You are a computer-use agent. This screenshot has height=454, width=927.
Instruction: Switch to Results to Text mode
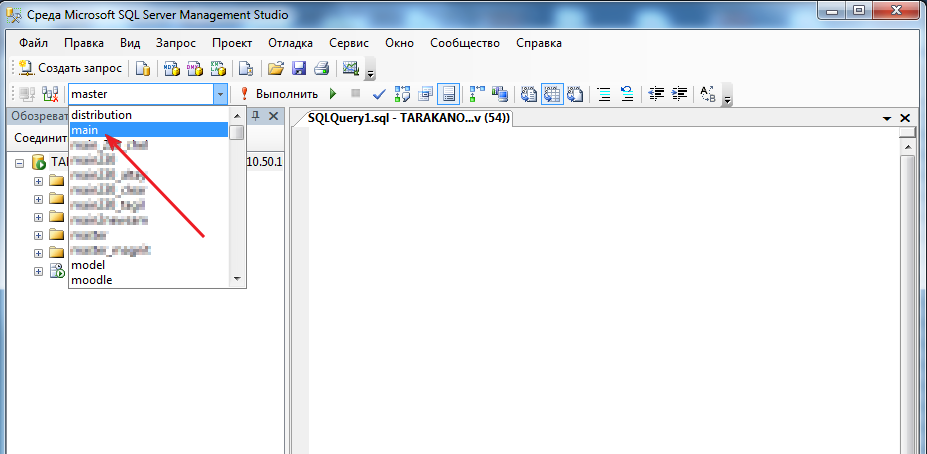529,93
